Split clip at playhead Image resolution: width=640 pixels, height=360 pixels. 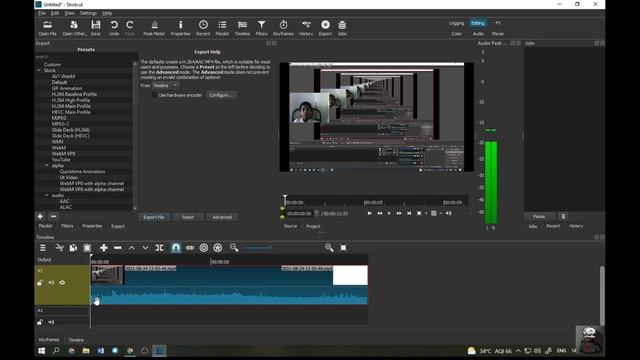[x=160, y=248]
